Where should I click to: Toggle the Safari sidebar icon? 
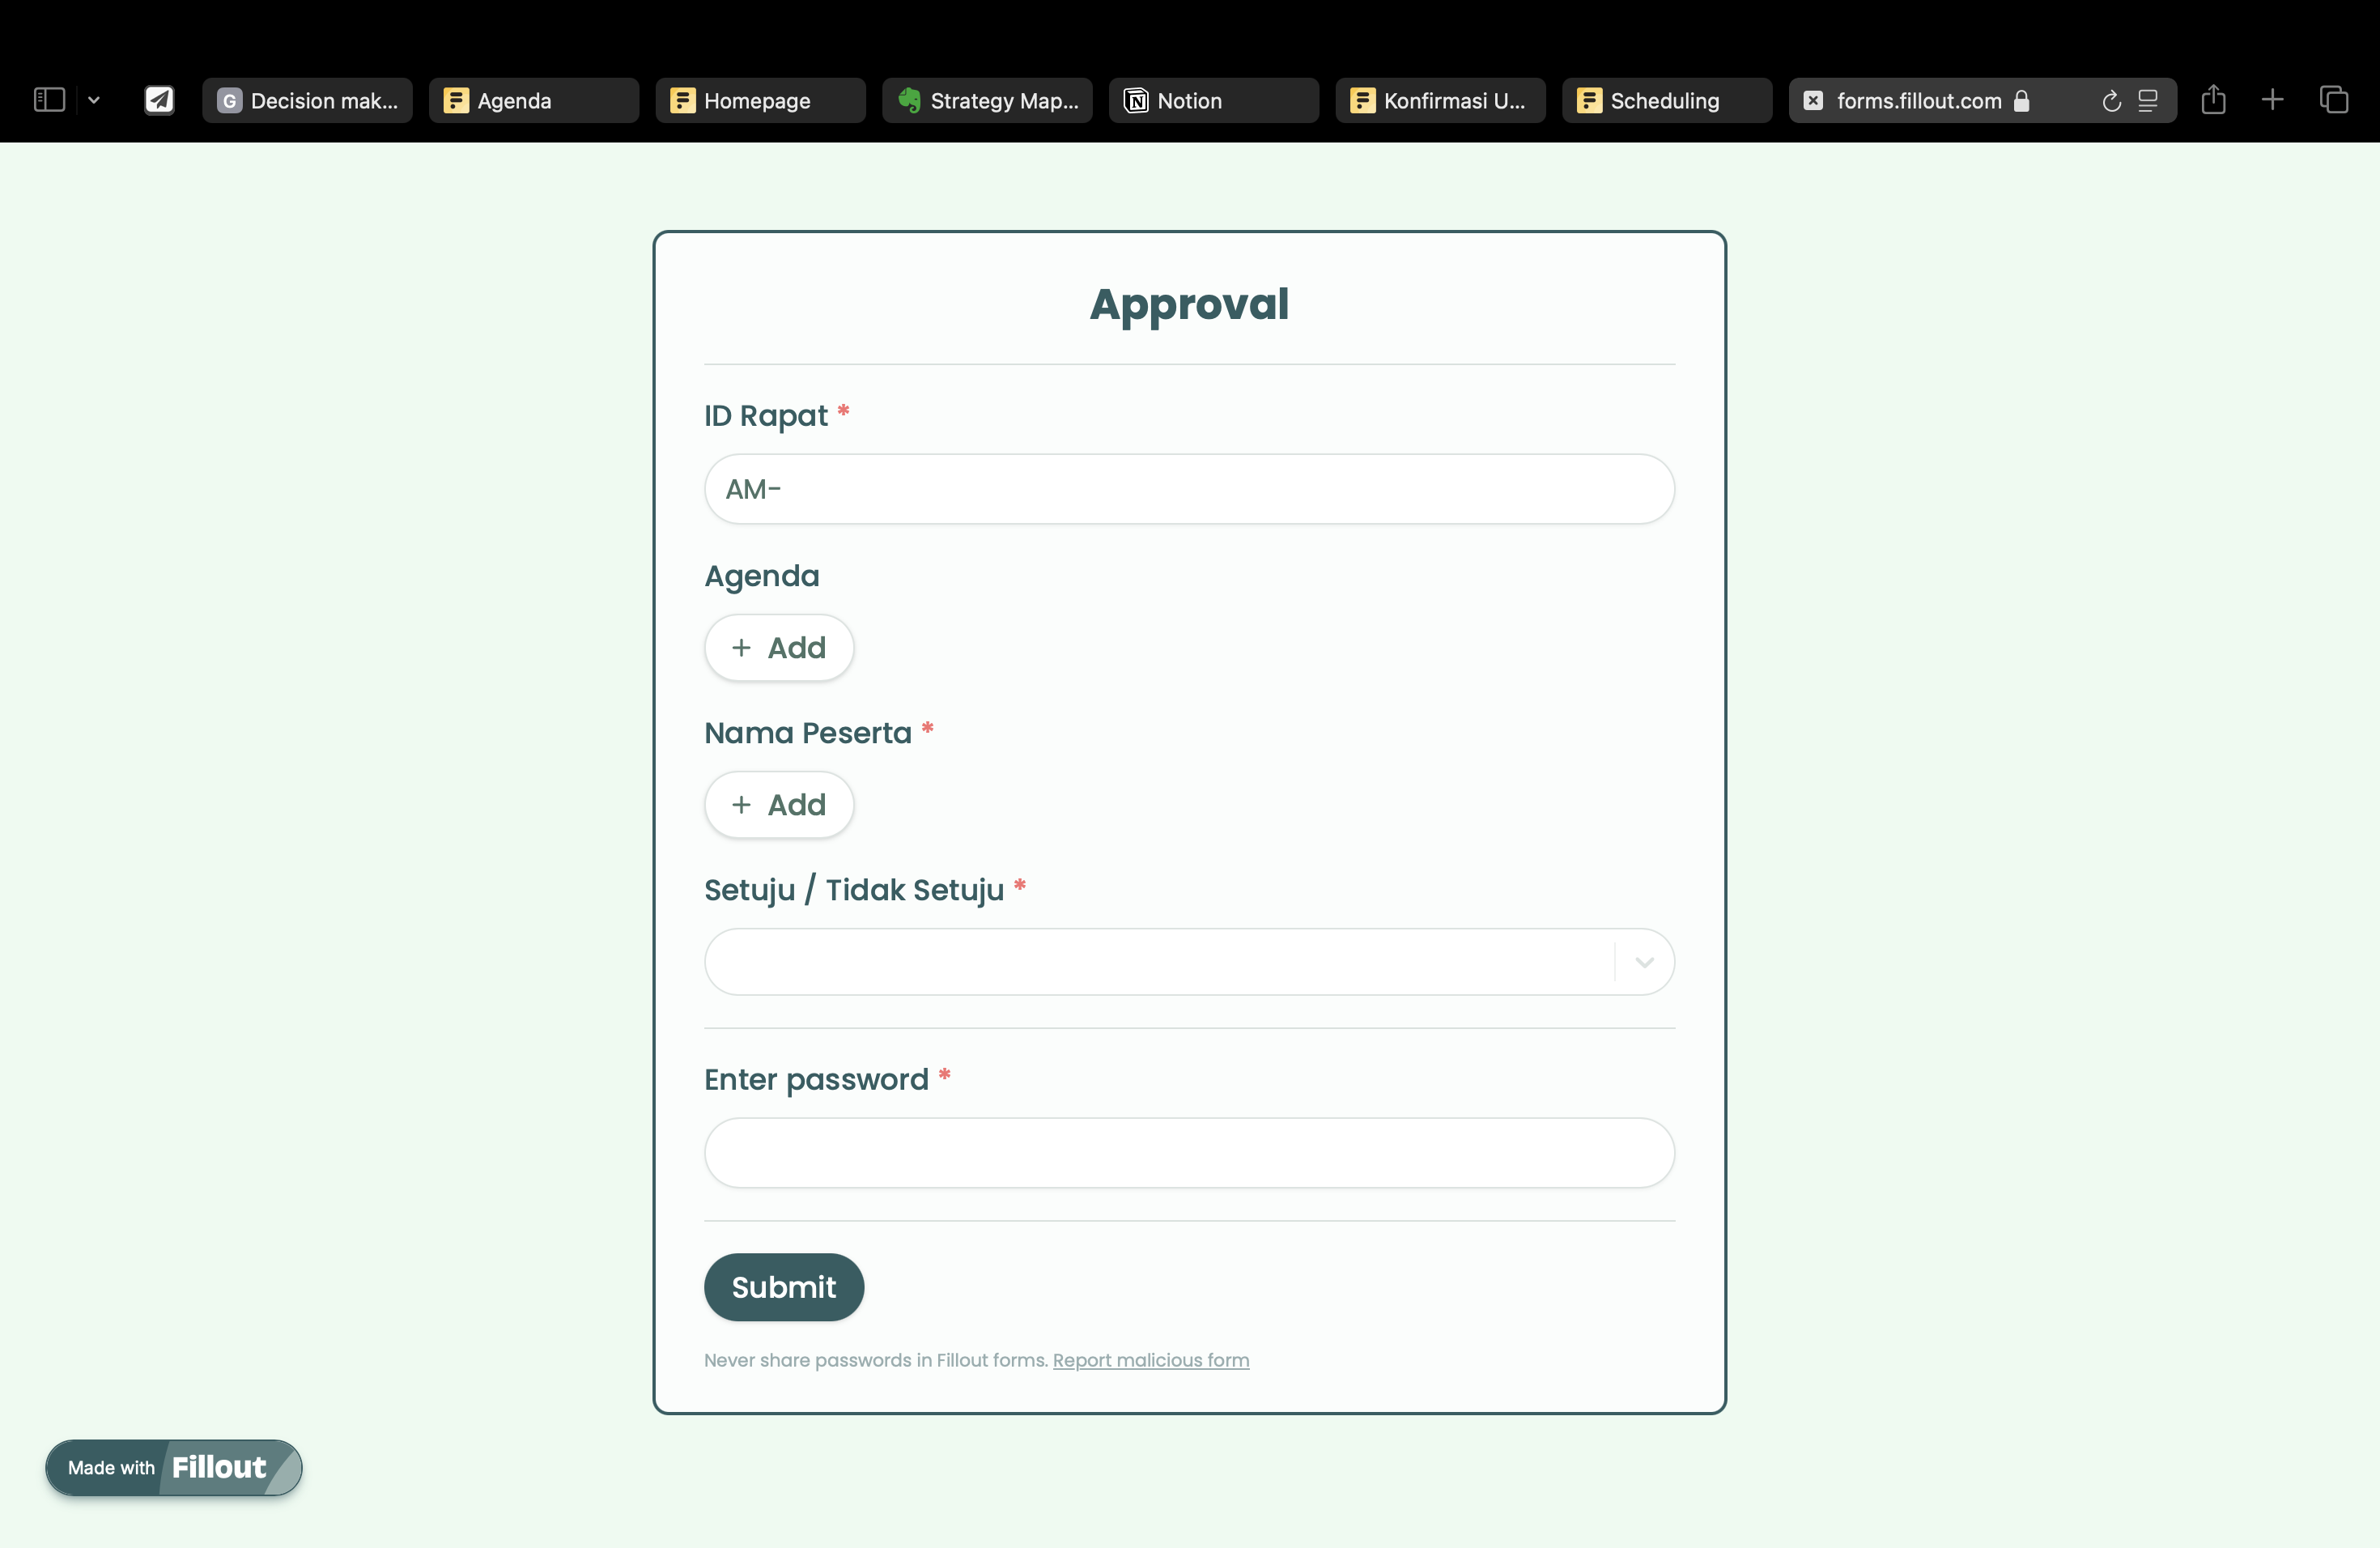49,100
